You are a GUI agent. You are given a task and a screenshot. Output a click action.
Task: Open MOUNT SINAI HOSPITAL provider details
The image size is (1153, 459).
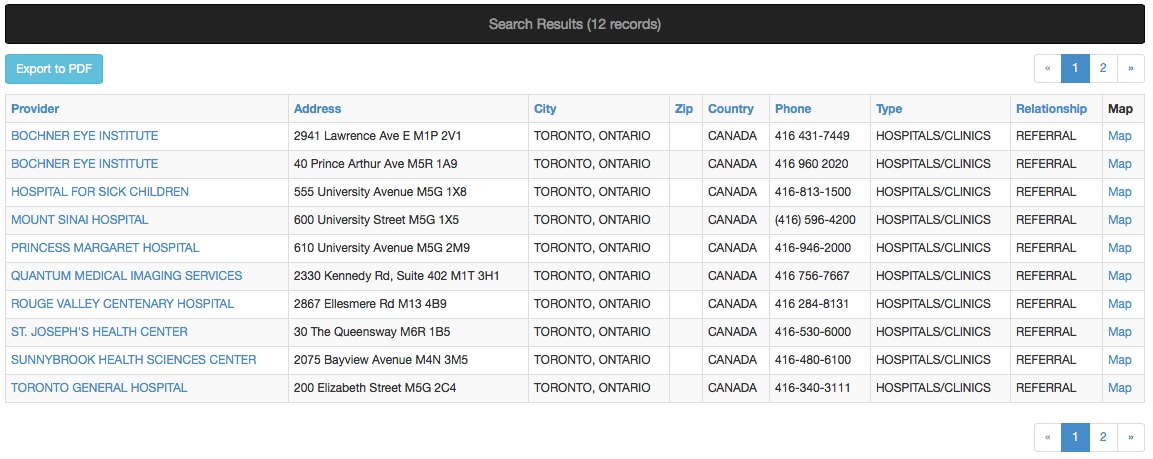[x=79, y=220]
